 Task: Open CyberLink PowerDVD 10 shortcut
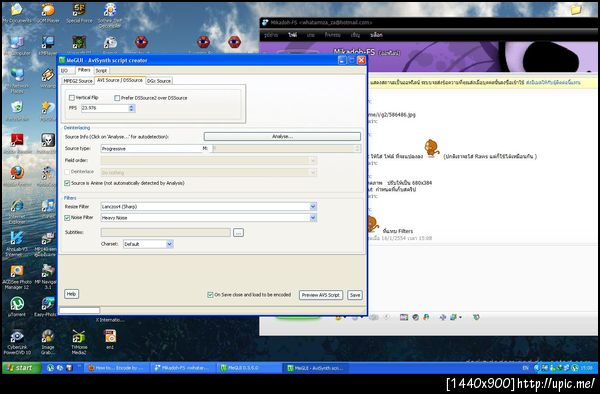pos(16,342)
